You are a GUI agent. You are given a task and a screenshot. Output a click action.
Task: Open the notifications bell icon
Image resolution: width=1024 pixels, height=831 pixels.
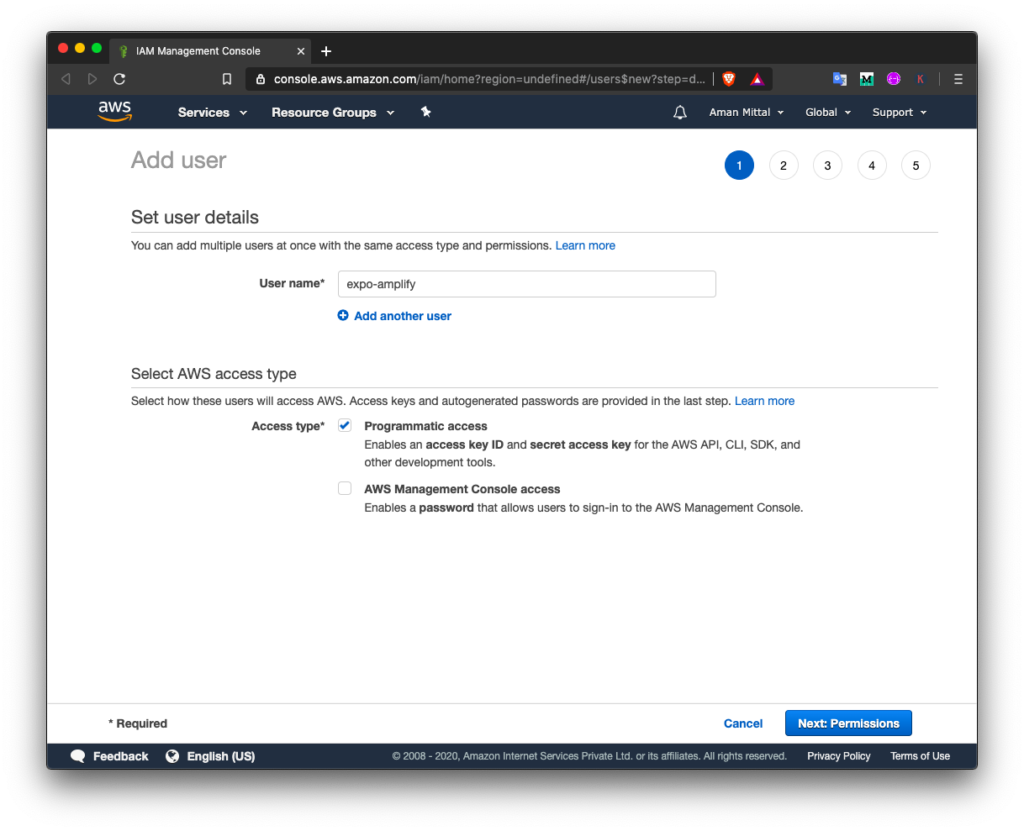[680, 112]
